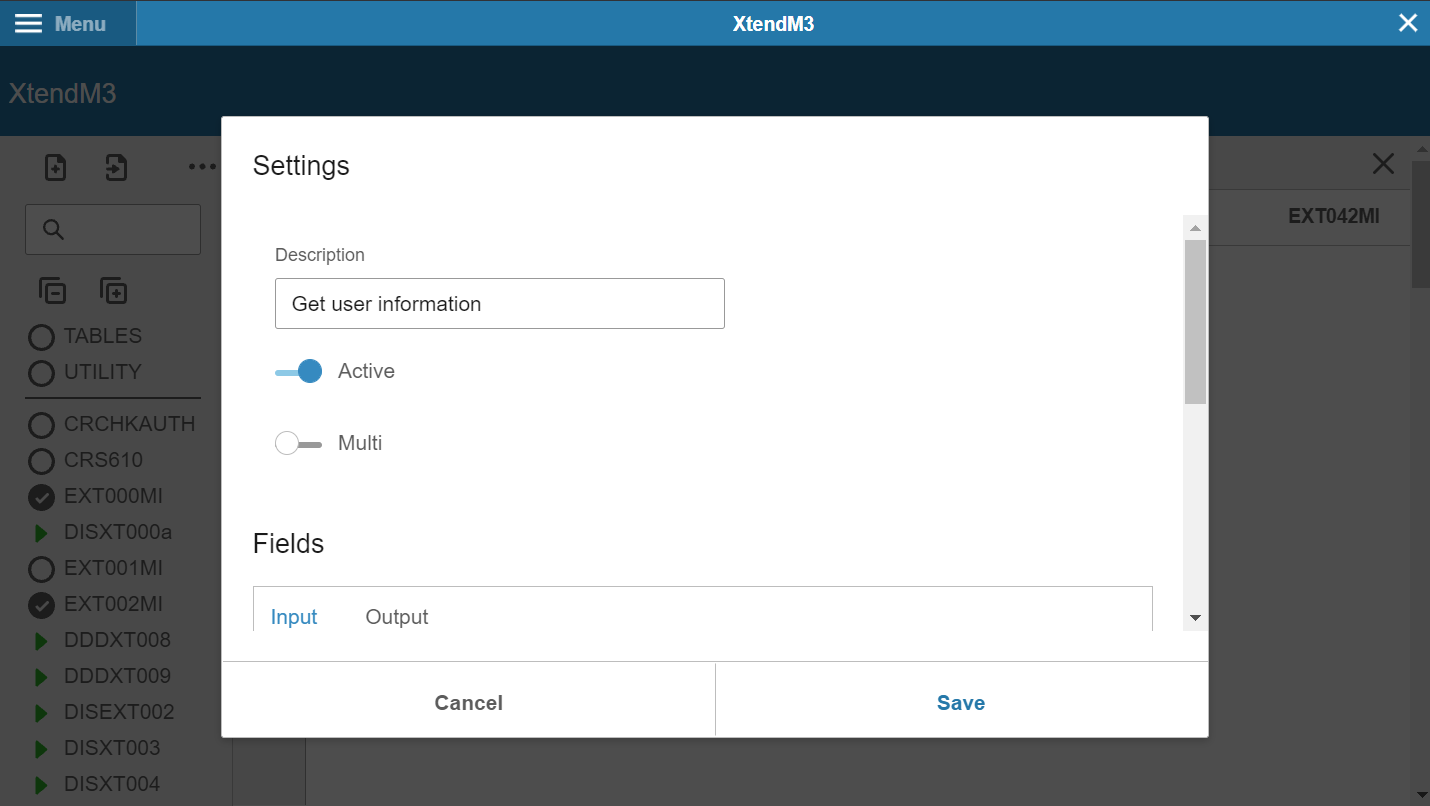The image size is (1430, 806).
Task: Click the DISXT000a tree label
Action: [118, 532]
